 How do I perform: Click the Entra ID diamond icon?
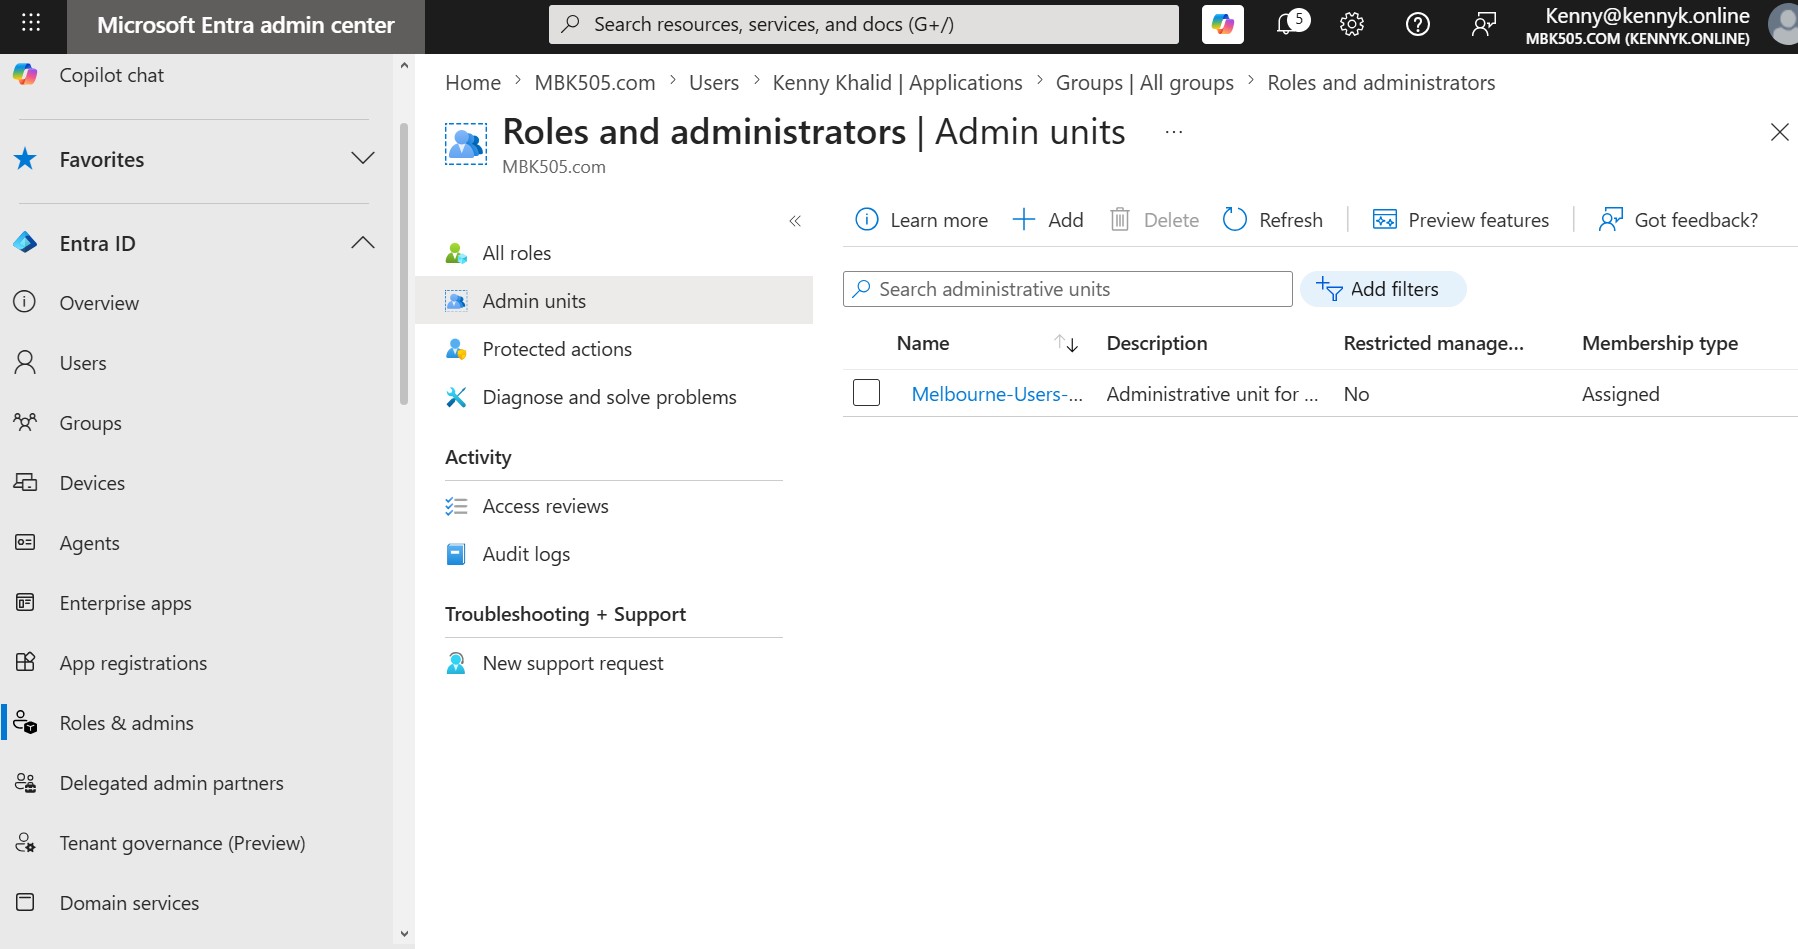(25, 243)
